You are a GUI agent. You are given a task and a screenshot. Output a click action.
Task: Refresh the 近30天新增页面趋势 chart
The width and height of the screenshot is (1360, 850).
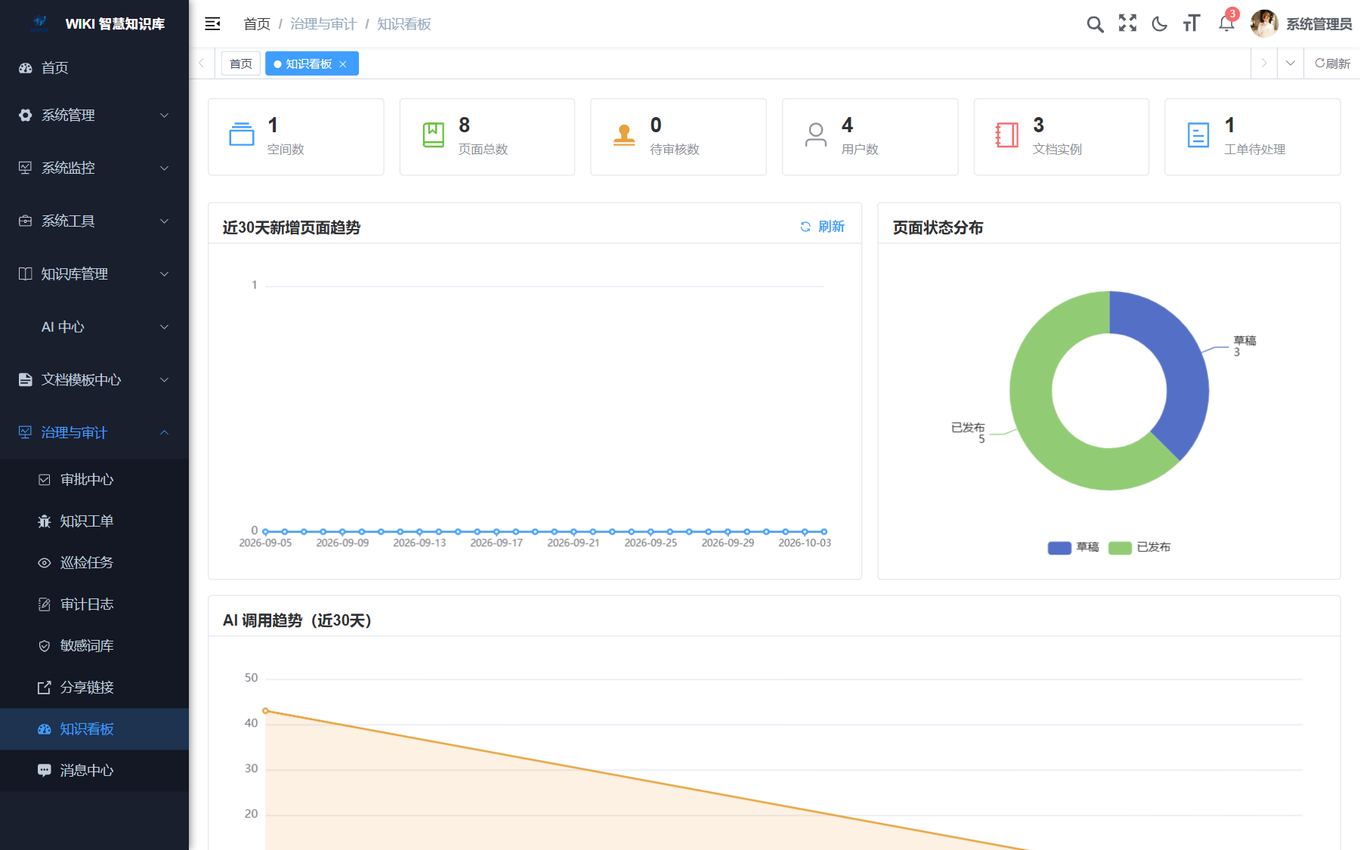pos(822,227)
